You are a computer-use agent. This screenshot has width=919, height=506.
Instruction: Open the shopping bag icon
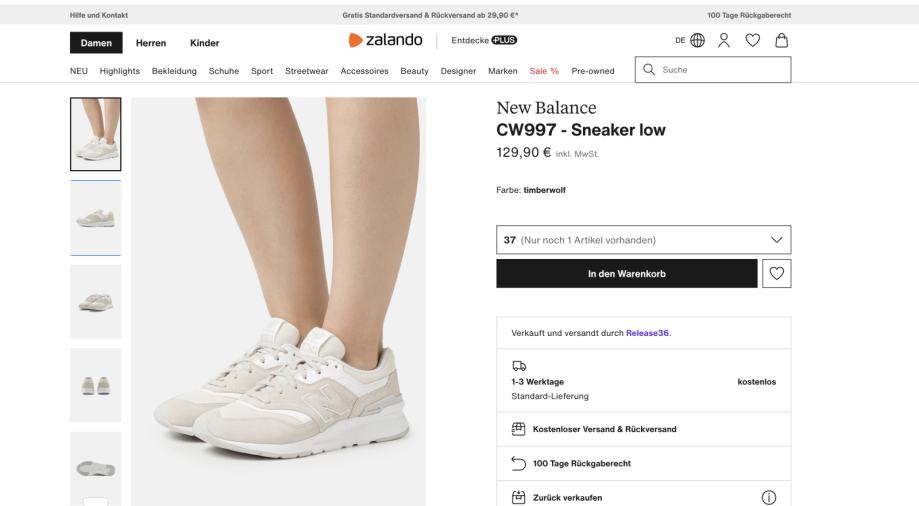[782, 42]
